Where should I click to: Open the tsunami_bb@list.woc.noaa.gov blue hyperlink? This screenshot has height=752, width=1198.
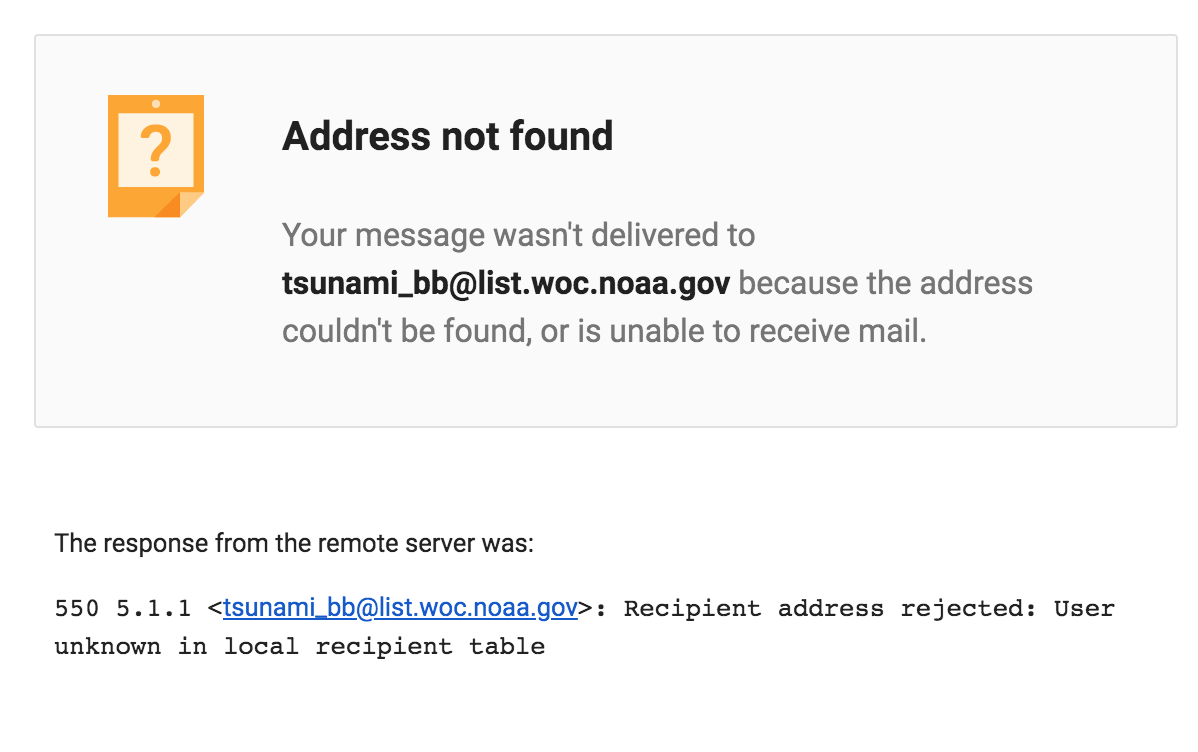point(400,608)
